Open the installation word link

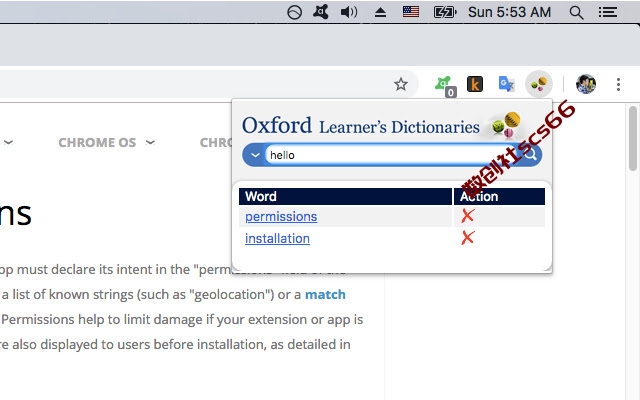(277, 238)
